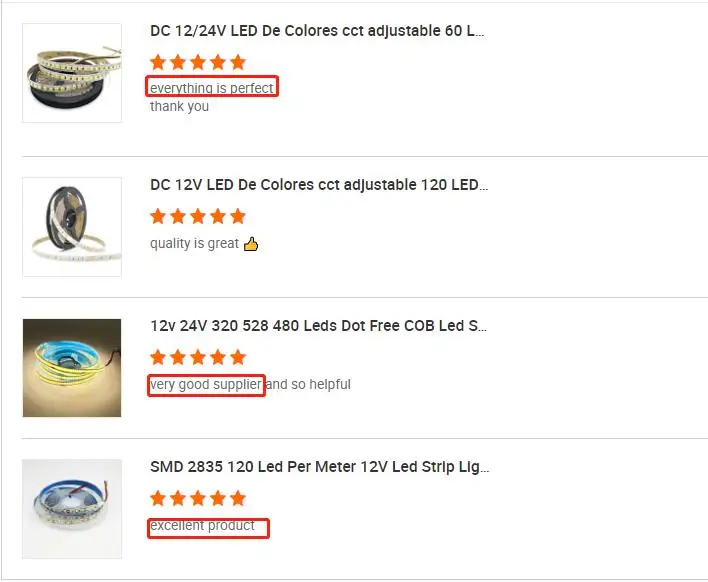Image resolution: width=708 pixels, height=582 pixels.
Task: Click the 'thank you' review line
Action: [x=179, y=107]
